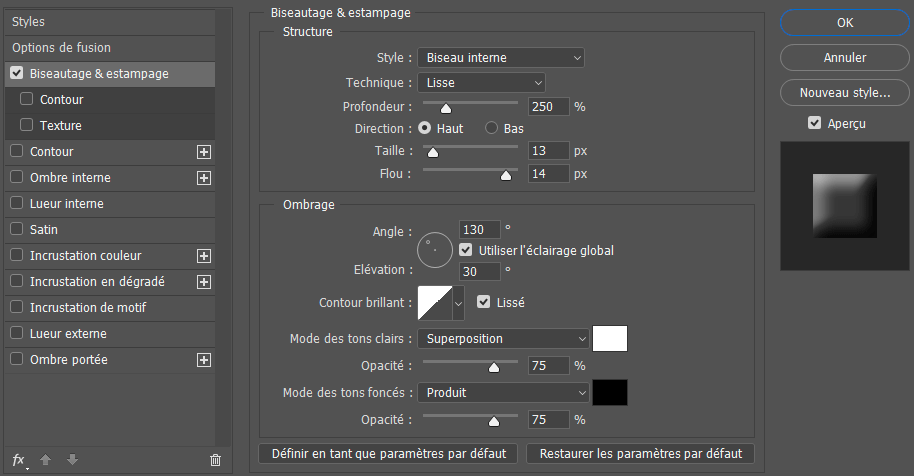
Task: Click the move effect down arrow
Action: (71, 460)
